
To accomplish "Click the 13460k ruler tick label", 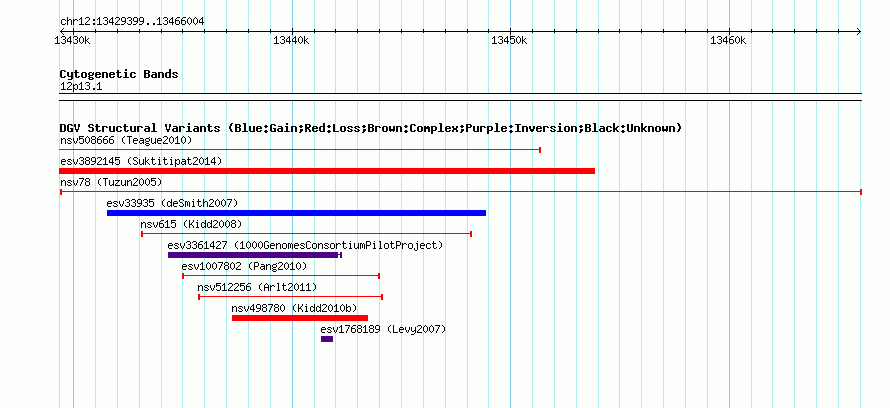I will [x=728, y=40].
